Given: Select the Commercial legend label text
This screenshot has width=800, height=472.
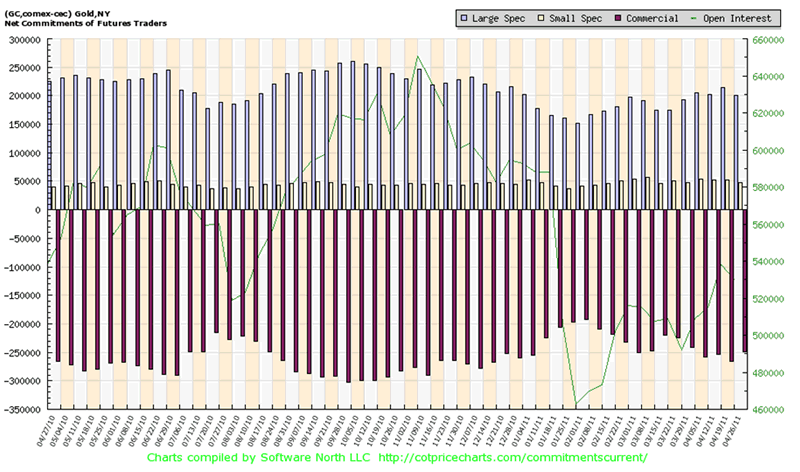Looking at the screenshot, I should (x=653, y=18).
